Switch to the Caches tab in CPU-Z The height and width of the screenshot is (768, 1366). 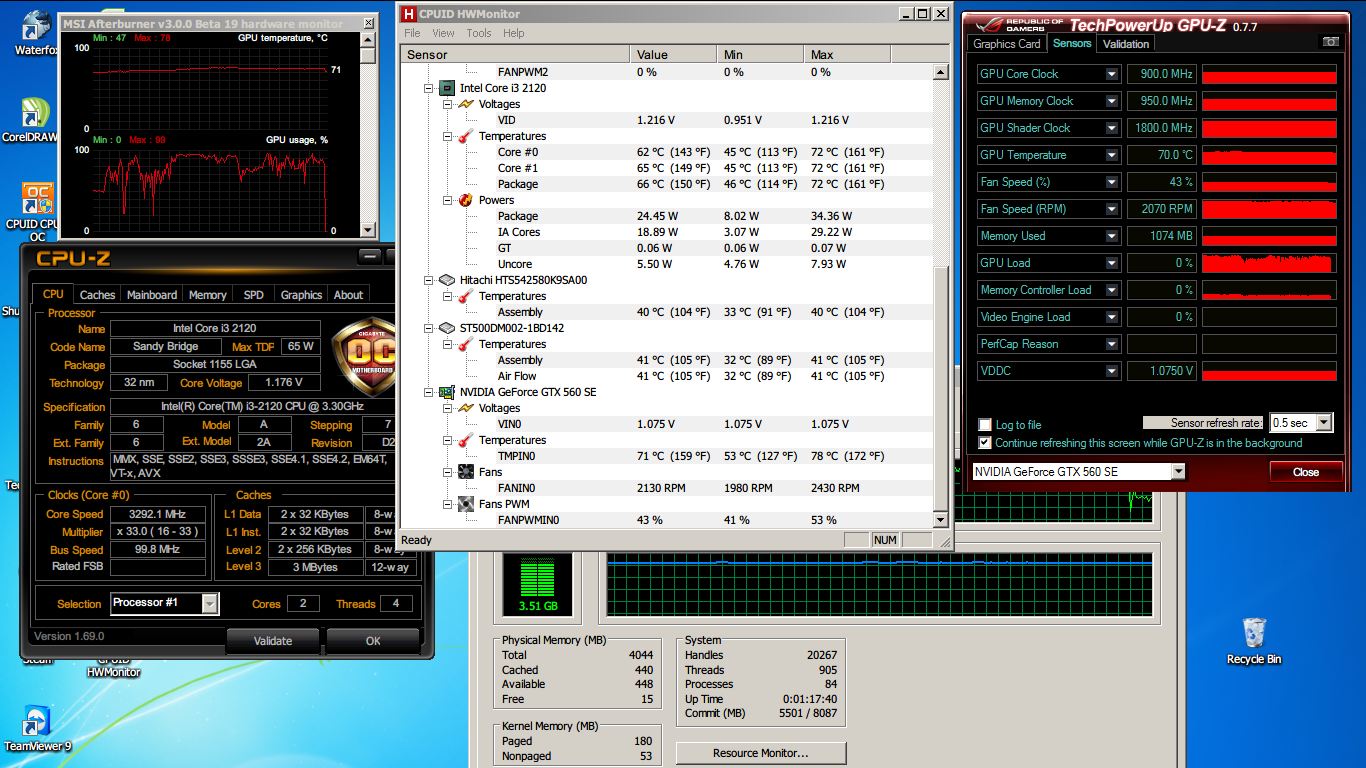point(97,295)
